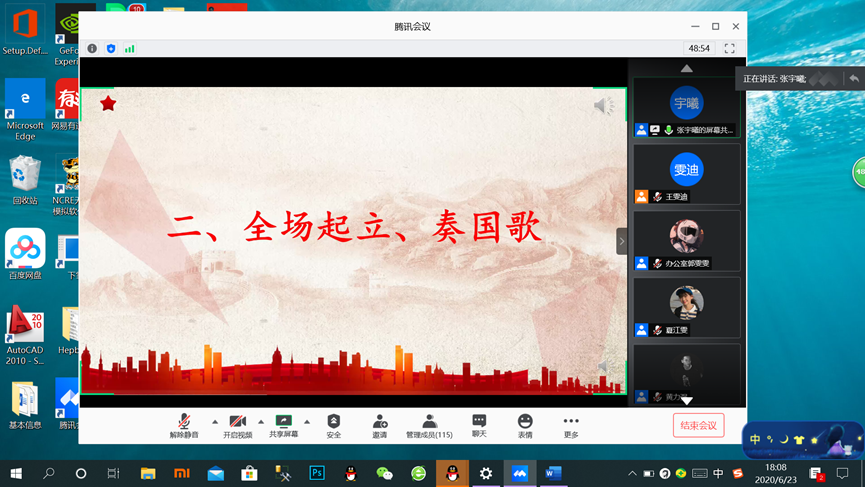
Task: Unmute microphone with 解除静音
Action: [184, 426]
